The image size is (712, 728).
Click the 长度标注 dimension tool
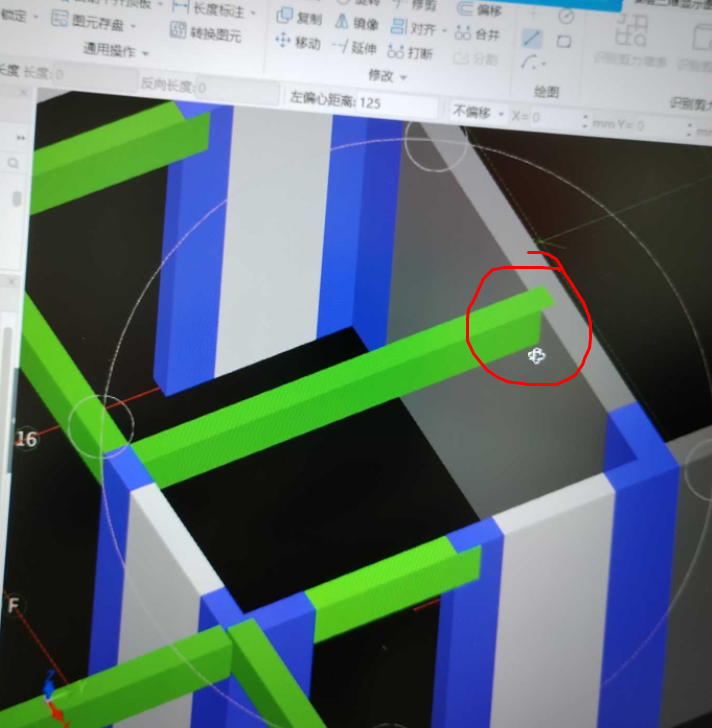pos(208,9)
